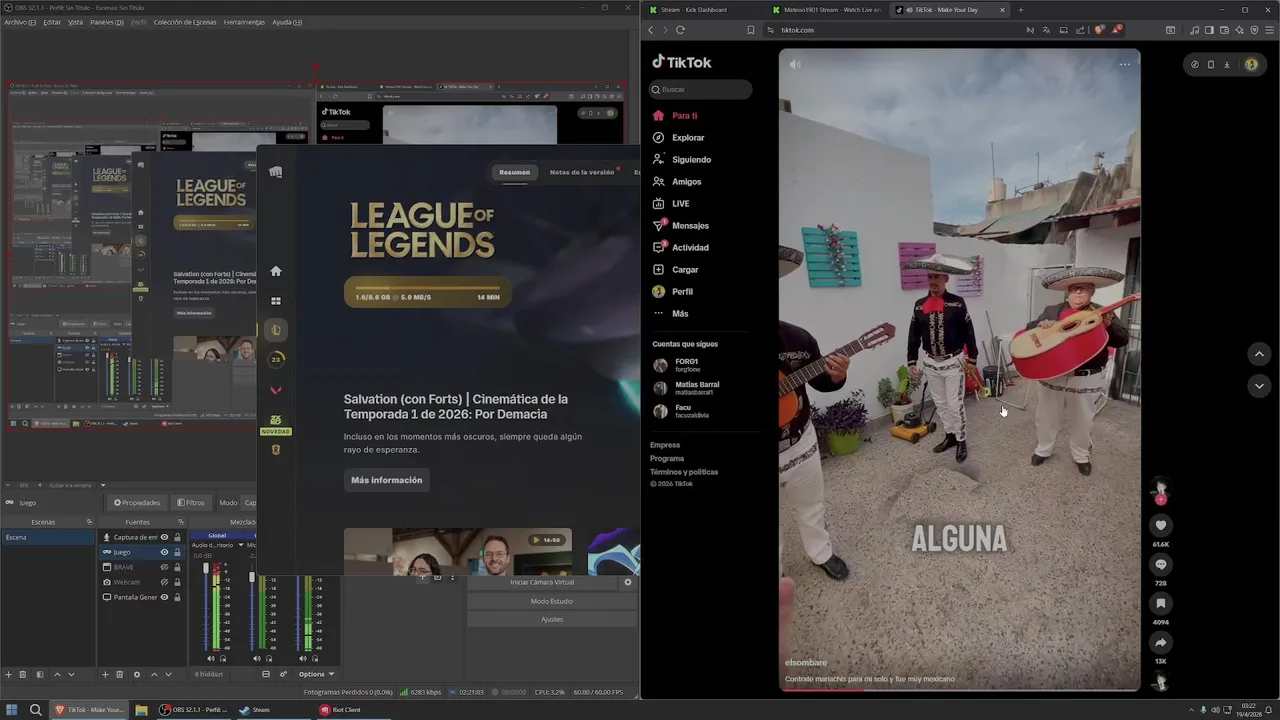The width and height of the screenshot is (1280, 720).
Task: Click the download app icon in TikTok header
Action: point(1227,64)
